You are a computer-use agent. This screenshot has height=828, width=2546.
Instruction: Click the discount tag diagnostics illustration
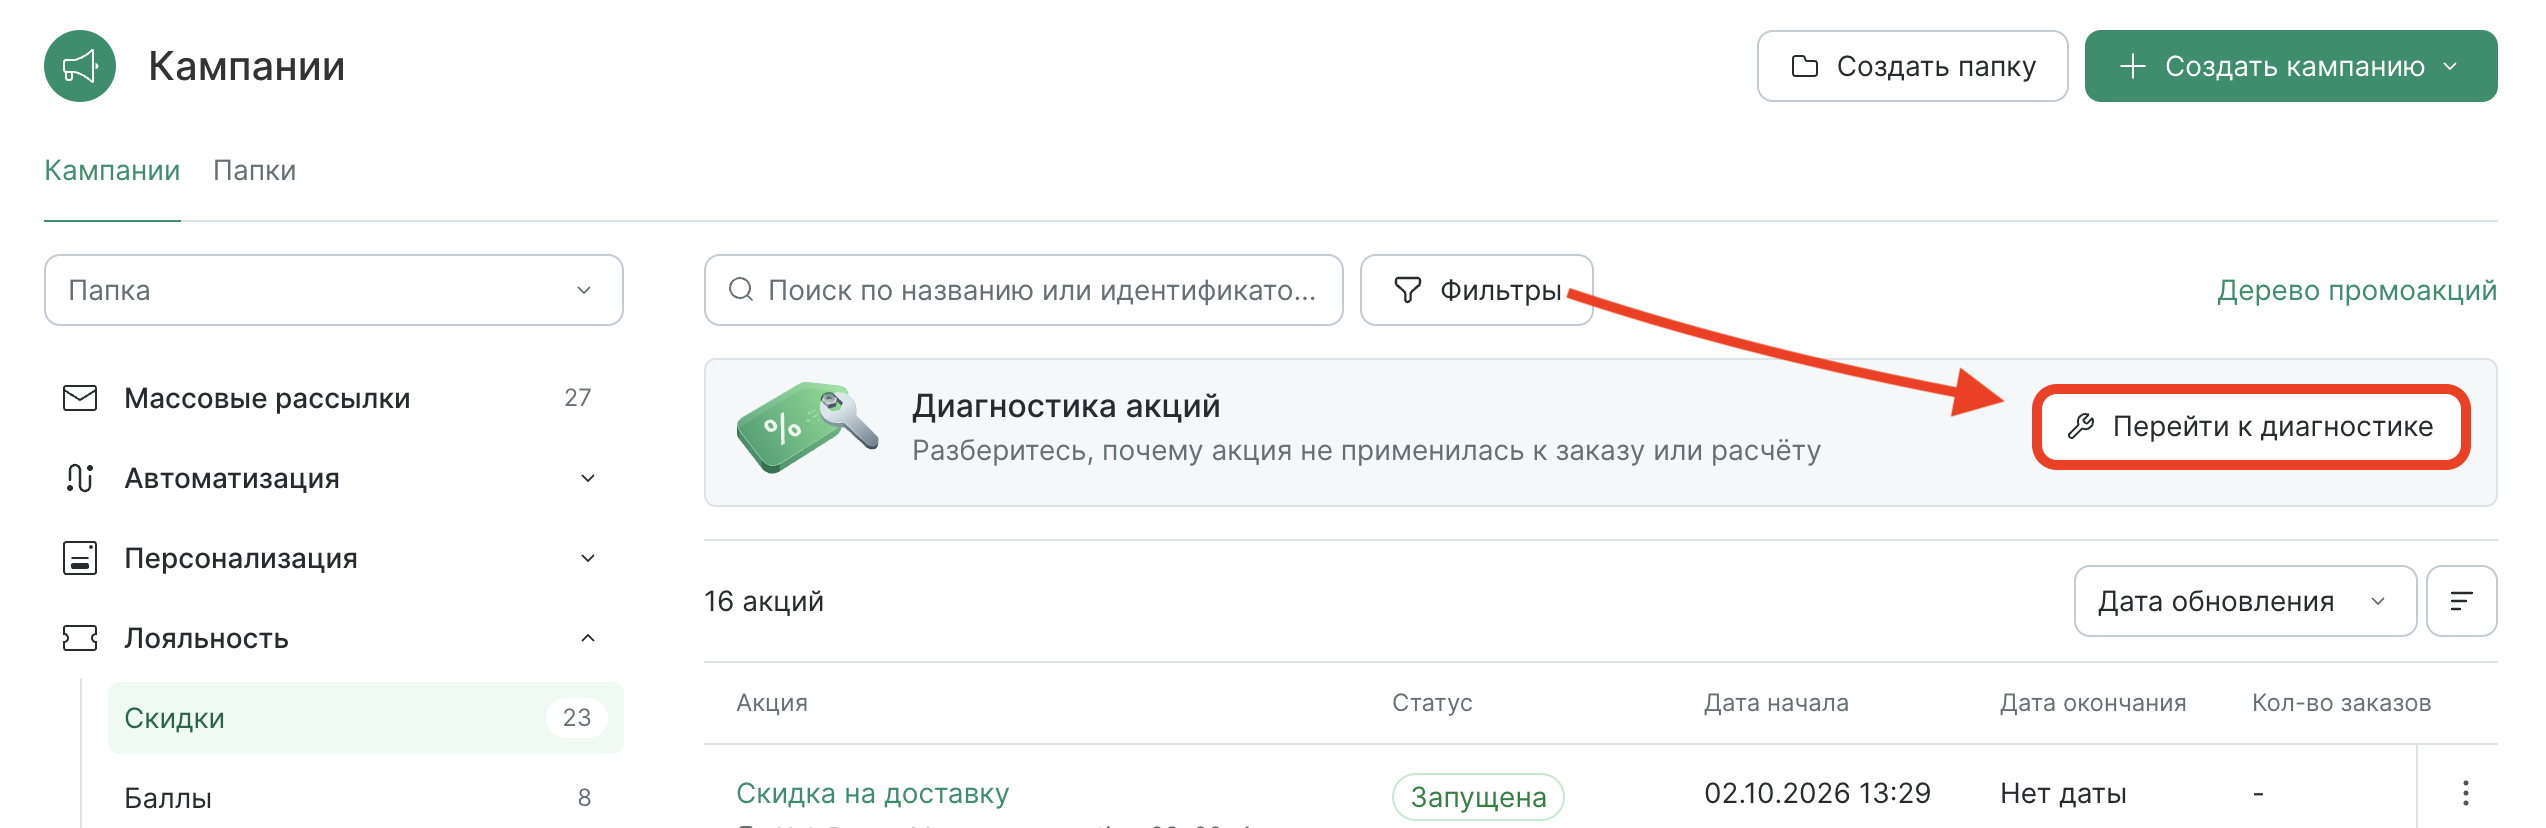click(x=808, y=428)
